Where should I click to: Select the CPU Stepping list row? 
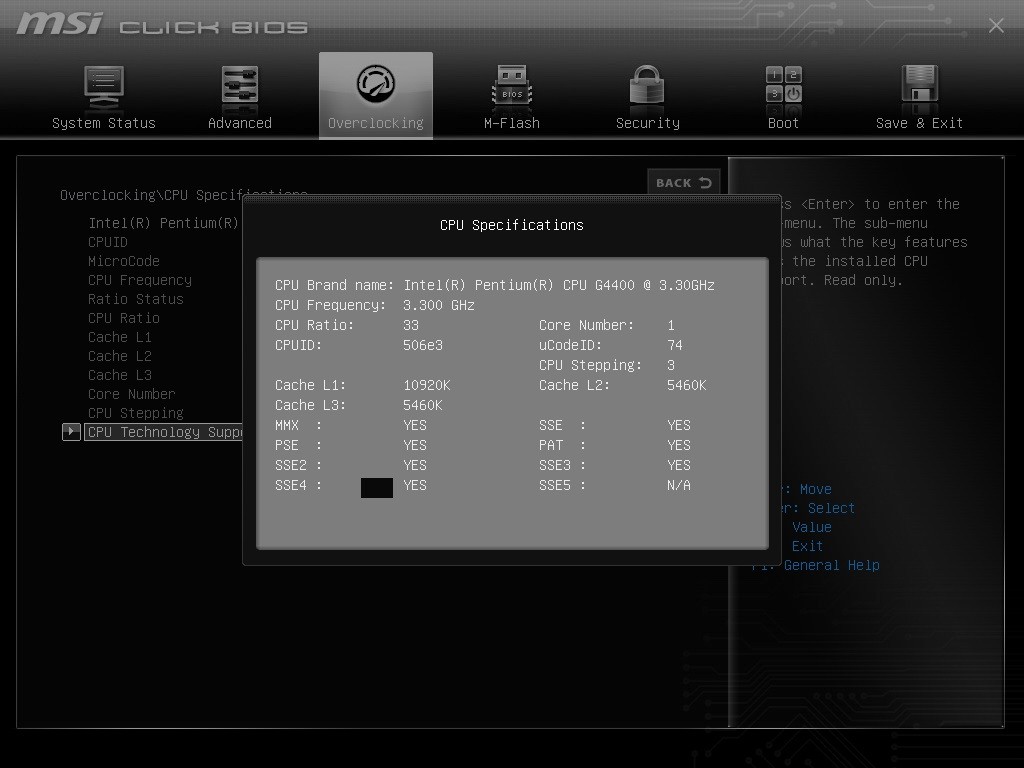coord(136,413)
